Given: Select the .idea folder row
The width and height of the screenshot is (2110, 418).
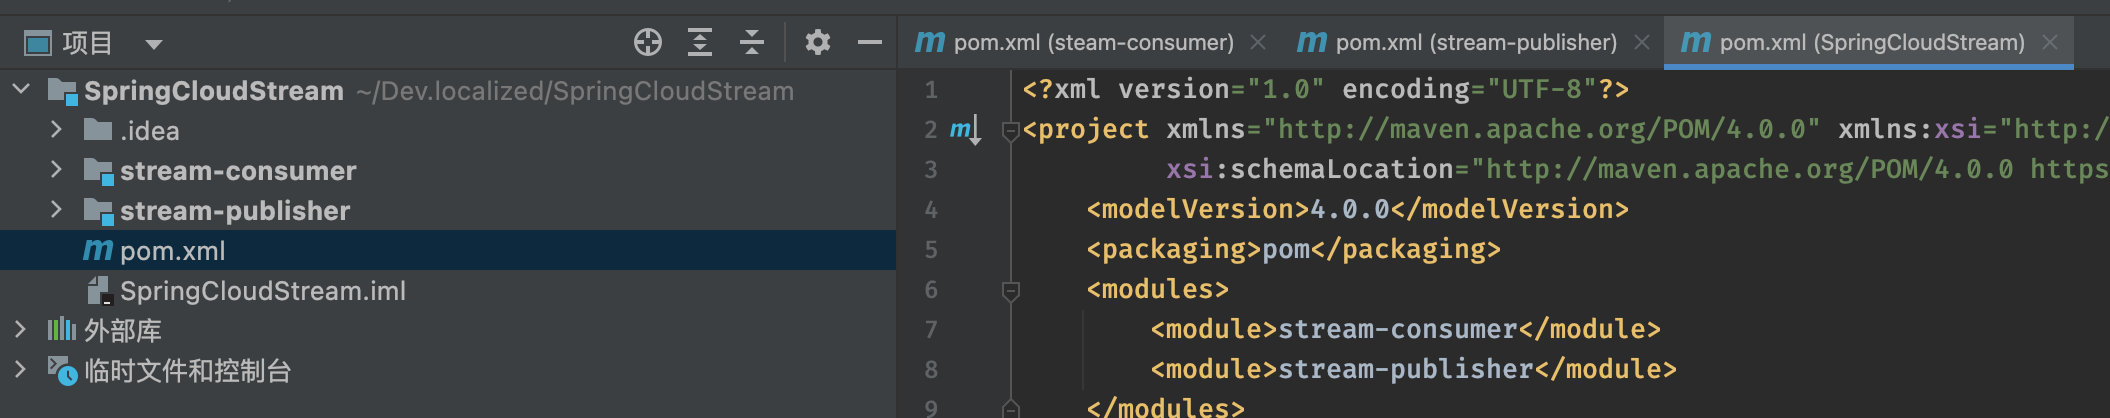Looking at the screenshot, I should pyautogui.click(x=448, y=130).
